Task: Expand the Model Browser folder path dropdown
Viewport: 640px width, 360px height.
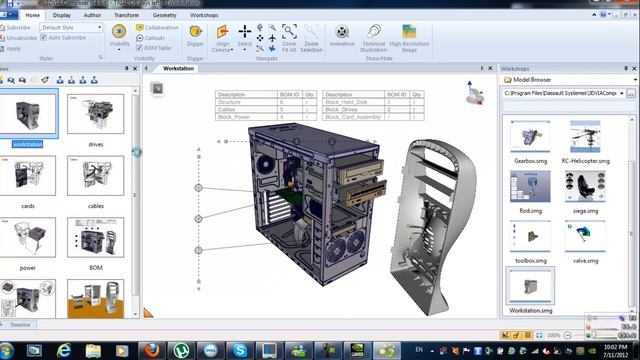Action: click(x=622, y=93)
